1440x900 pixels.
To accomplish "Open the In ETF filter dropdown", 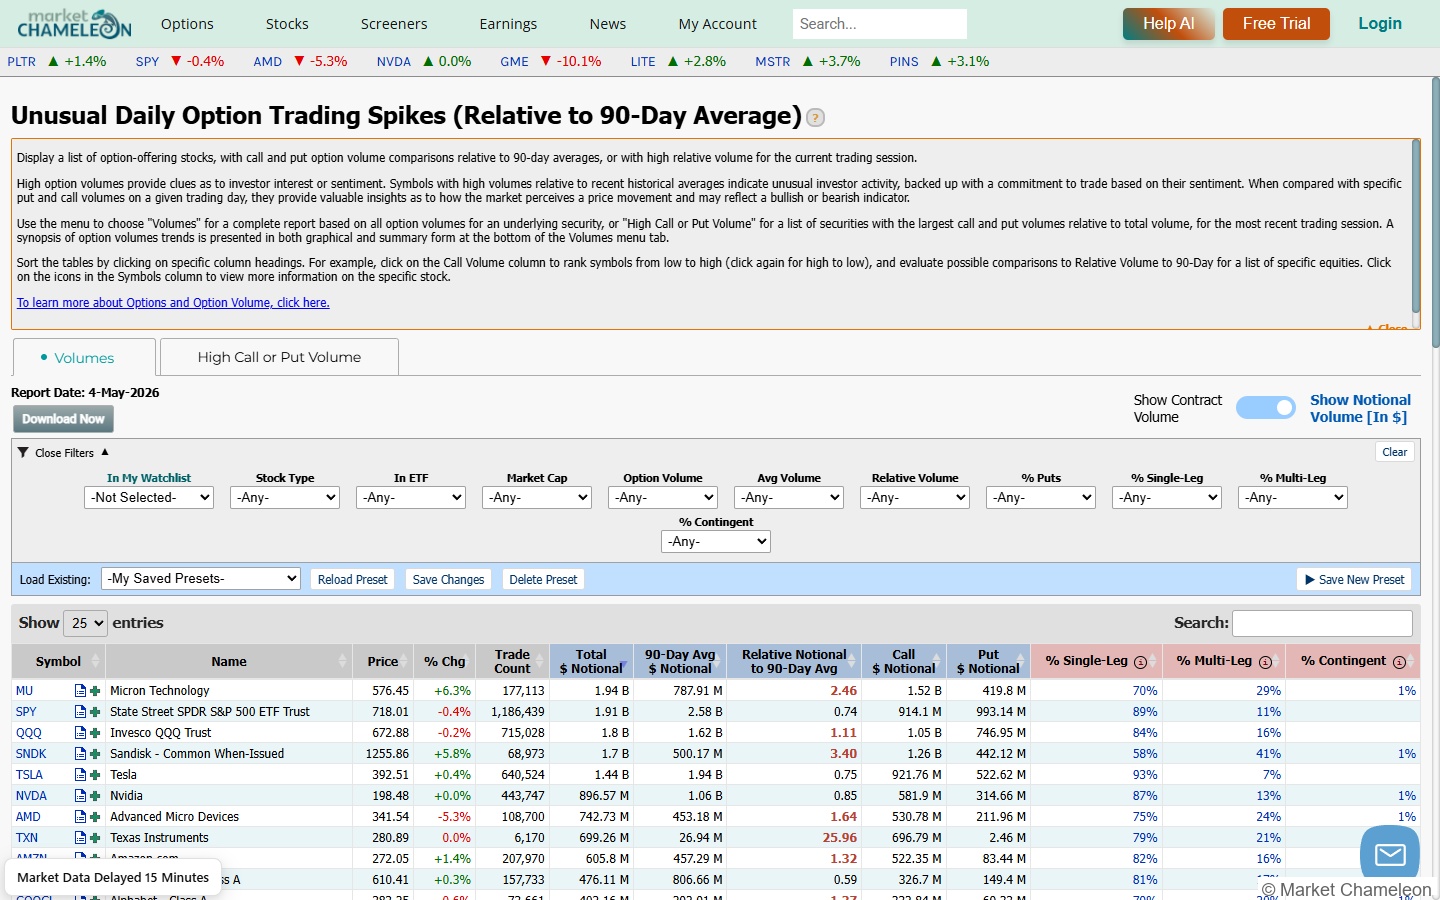I will pyautogui.click(x=411, y=497).
